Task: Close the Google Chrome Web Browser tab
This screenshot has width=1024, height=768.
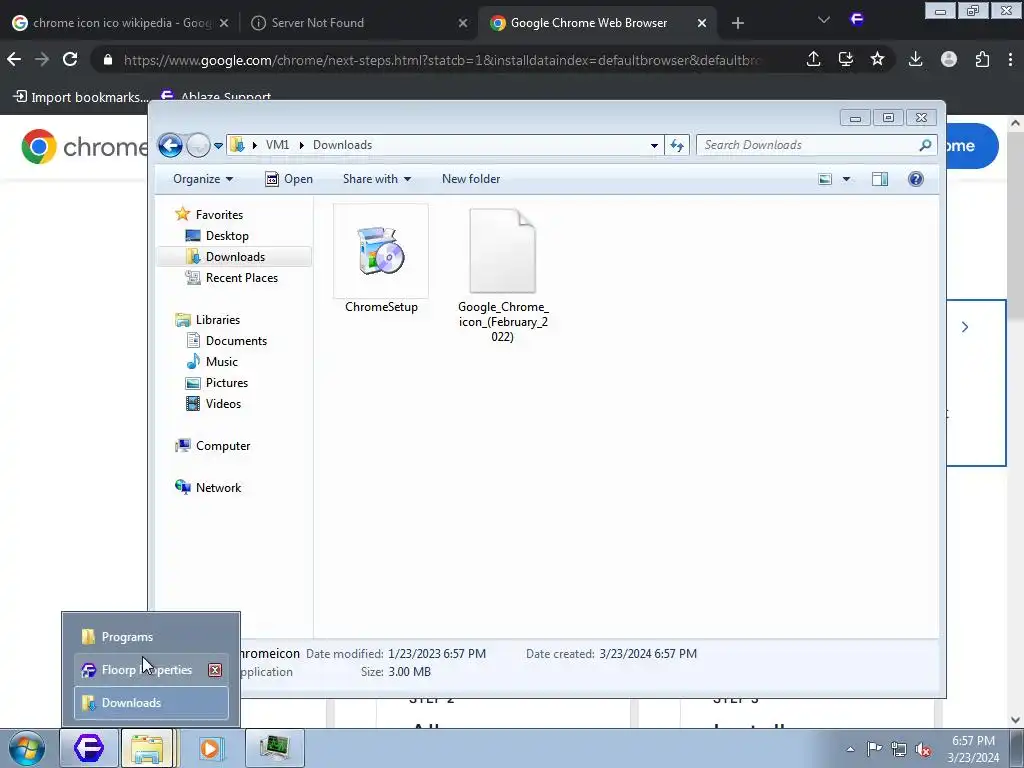Action: (x=701, y=23)
